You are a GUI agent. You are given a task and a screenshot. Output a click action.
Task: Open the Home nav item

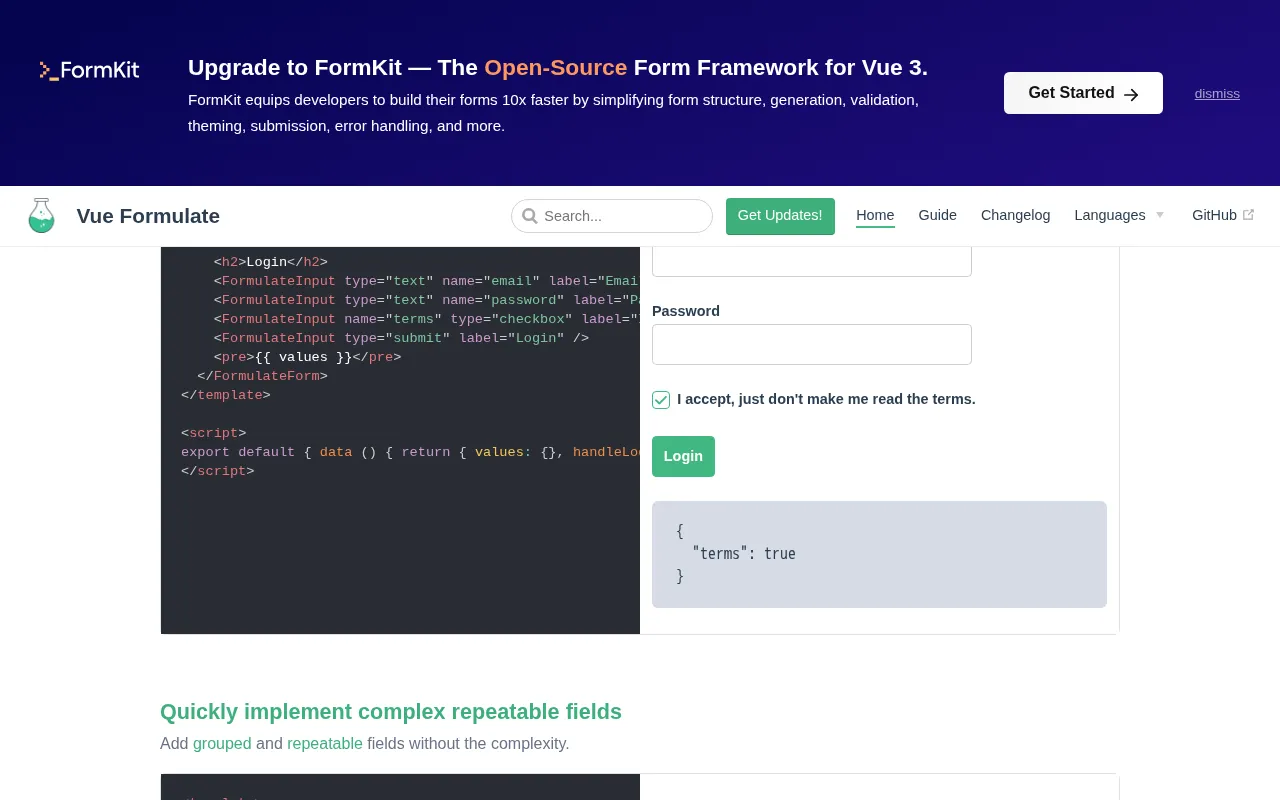(875, 215)
